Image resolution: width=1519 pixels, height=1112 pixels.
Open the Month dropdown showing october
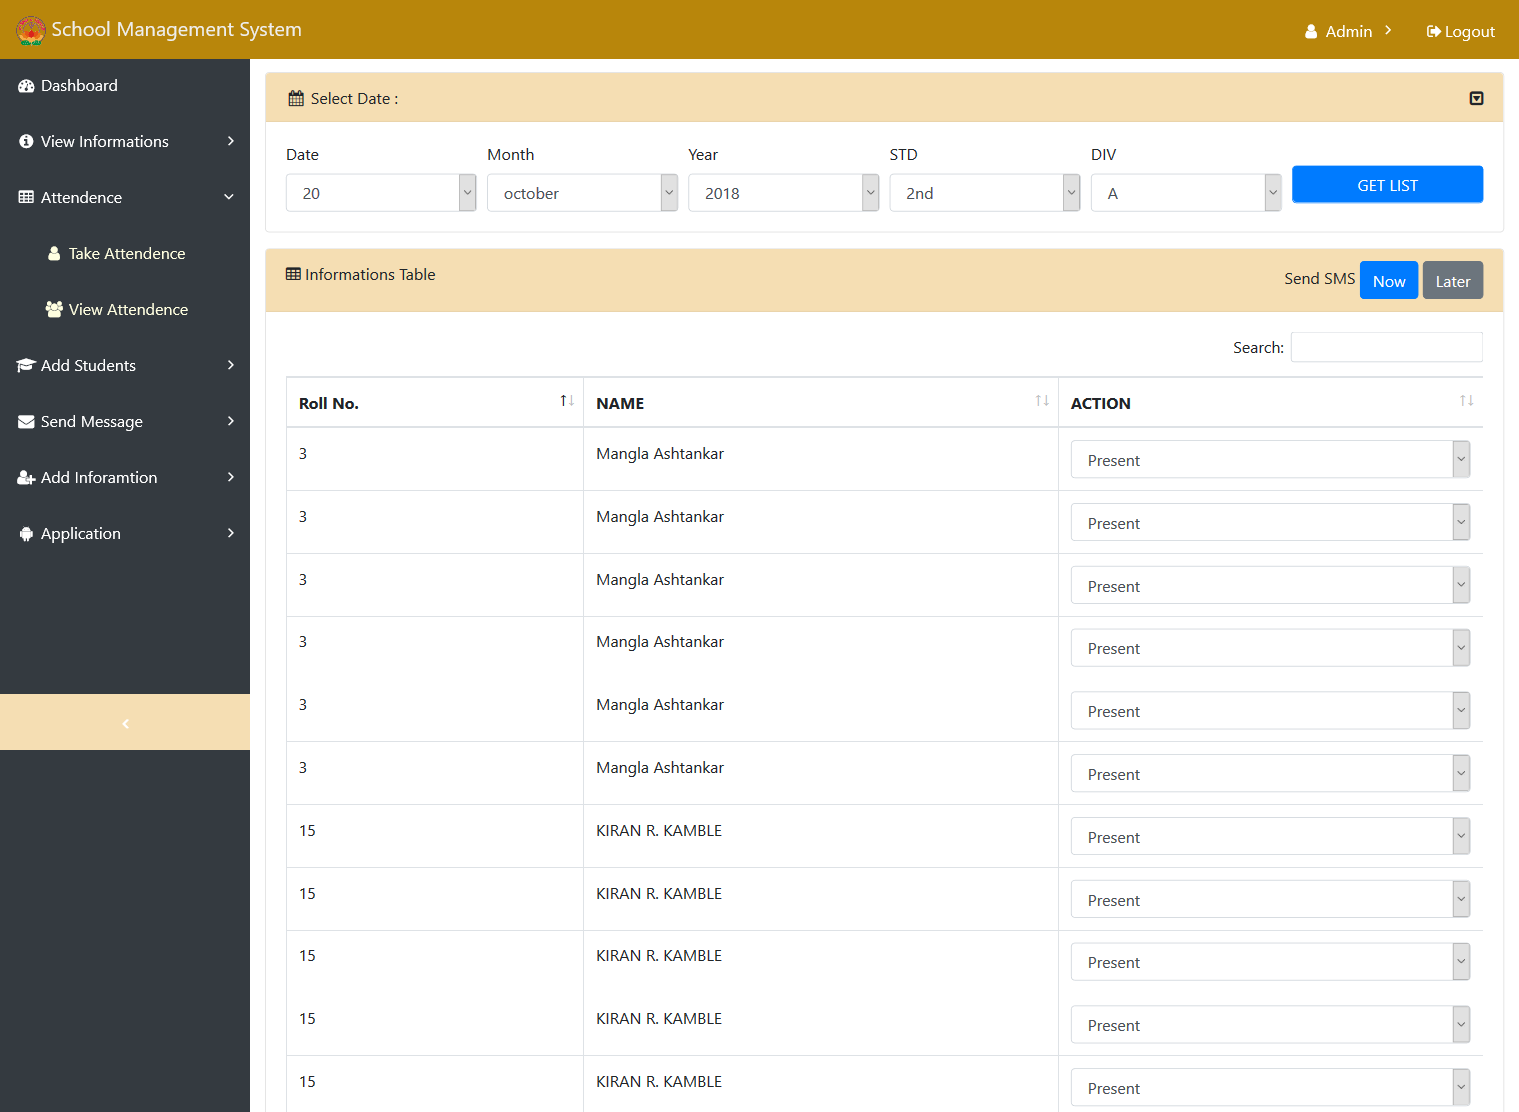click(582, 193)
